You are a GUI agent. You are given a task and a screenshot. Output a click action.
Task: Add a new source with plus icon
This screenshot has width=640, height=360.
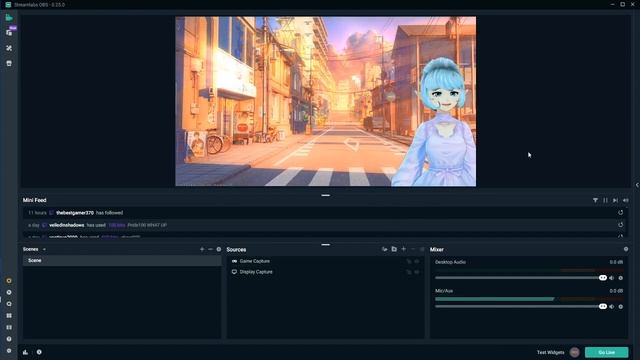pos(404,249)
